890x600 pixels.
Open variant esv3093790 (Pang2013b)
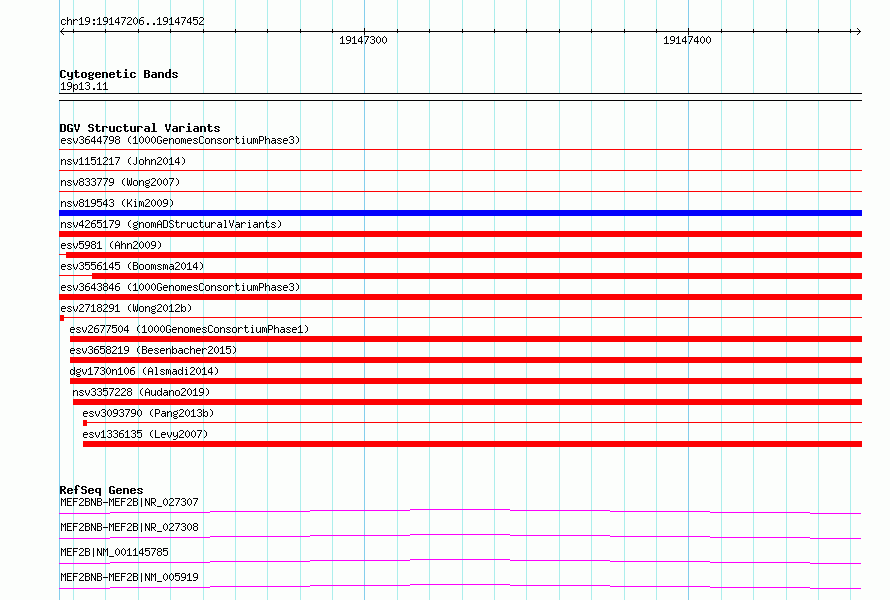coord(148,413)
